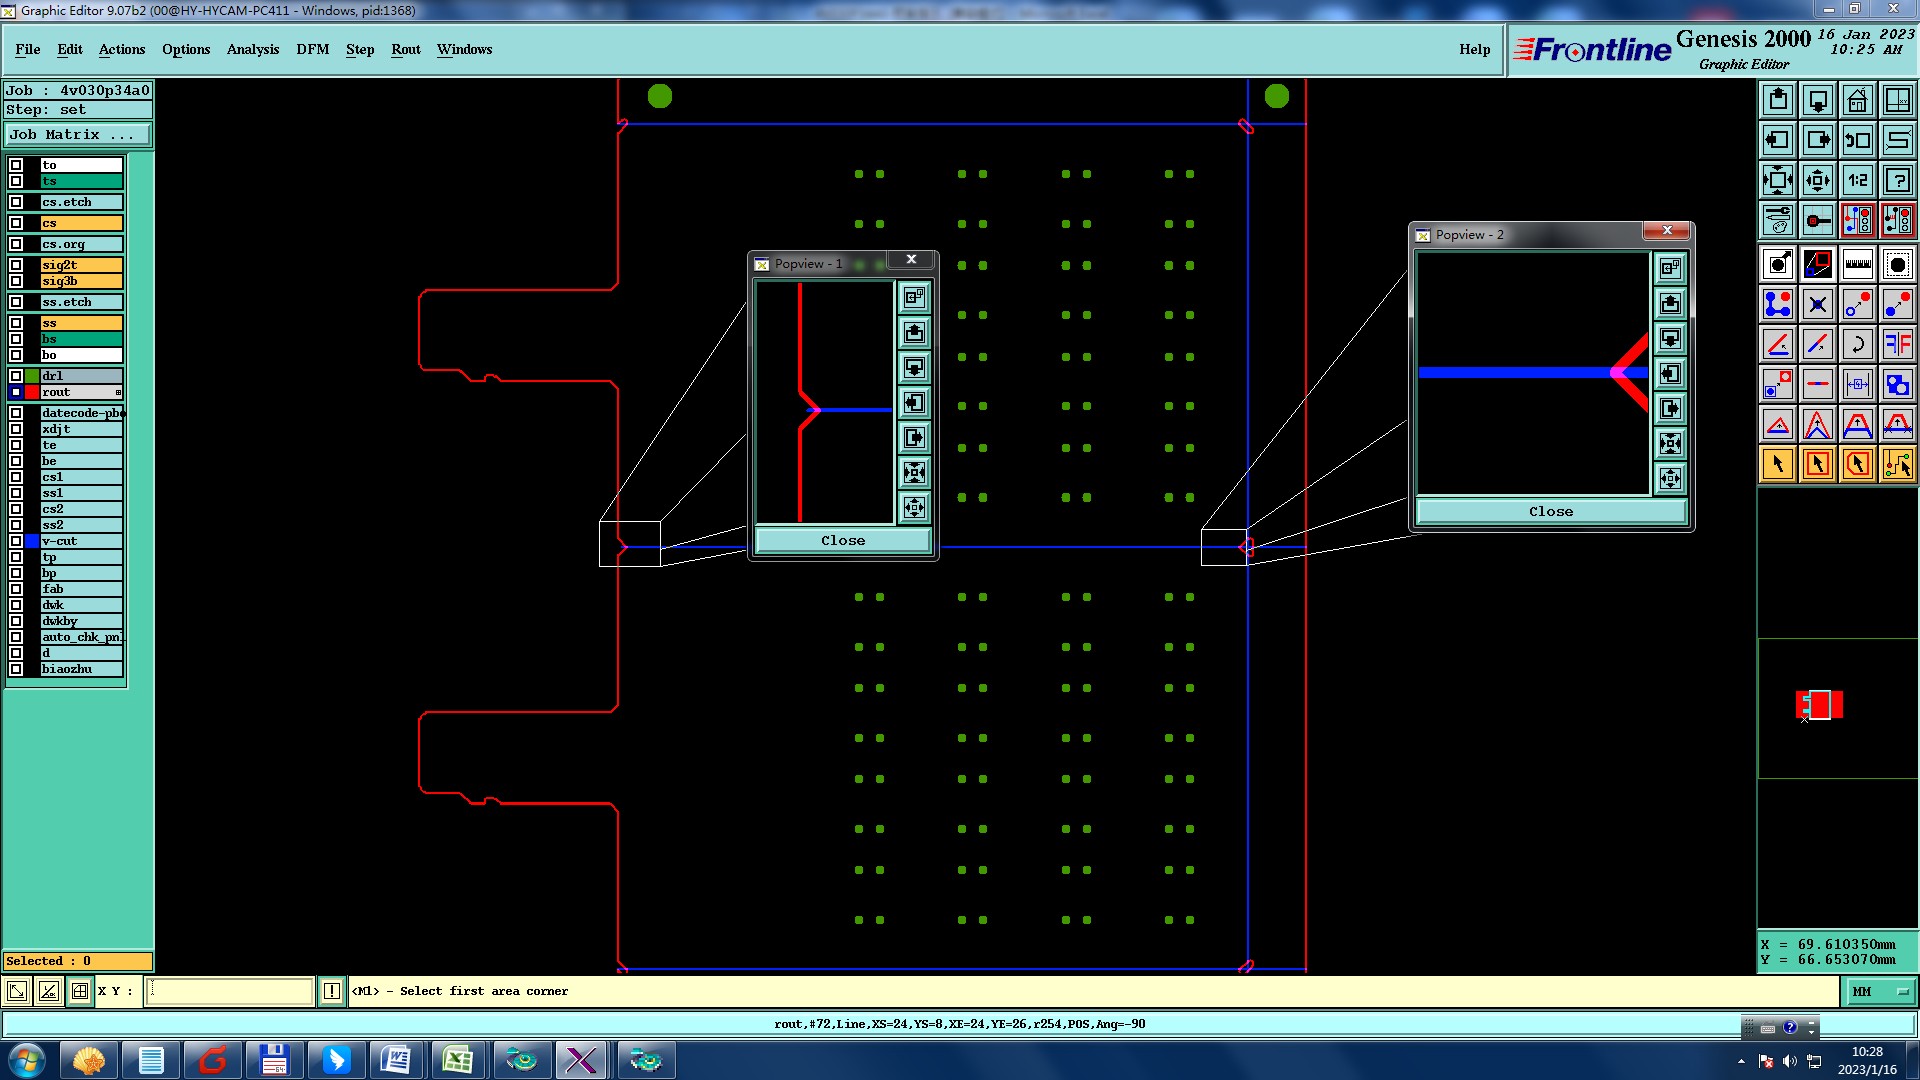Select the auto_chk_pn layer name

pyautogui.click(x=81, y=637)
